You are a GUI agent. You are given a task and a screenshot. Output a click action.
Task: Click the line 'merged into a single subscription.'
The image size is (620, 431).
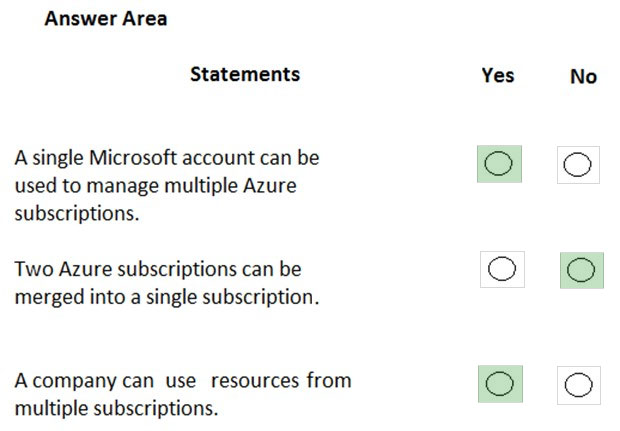[167, 297]
